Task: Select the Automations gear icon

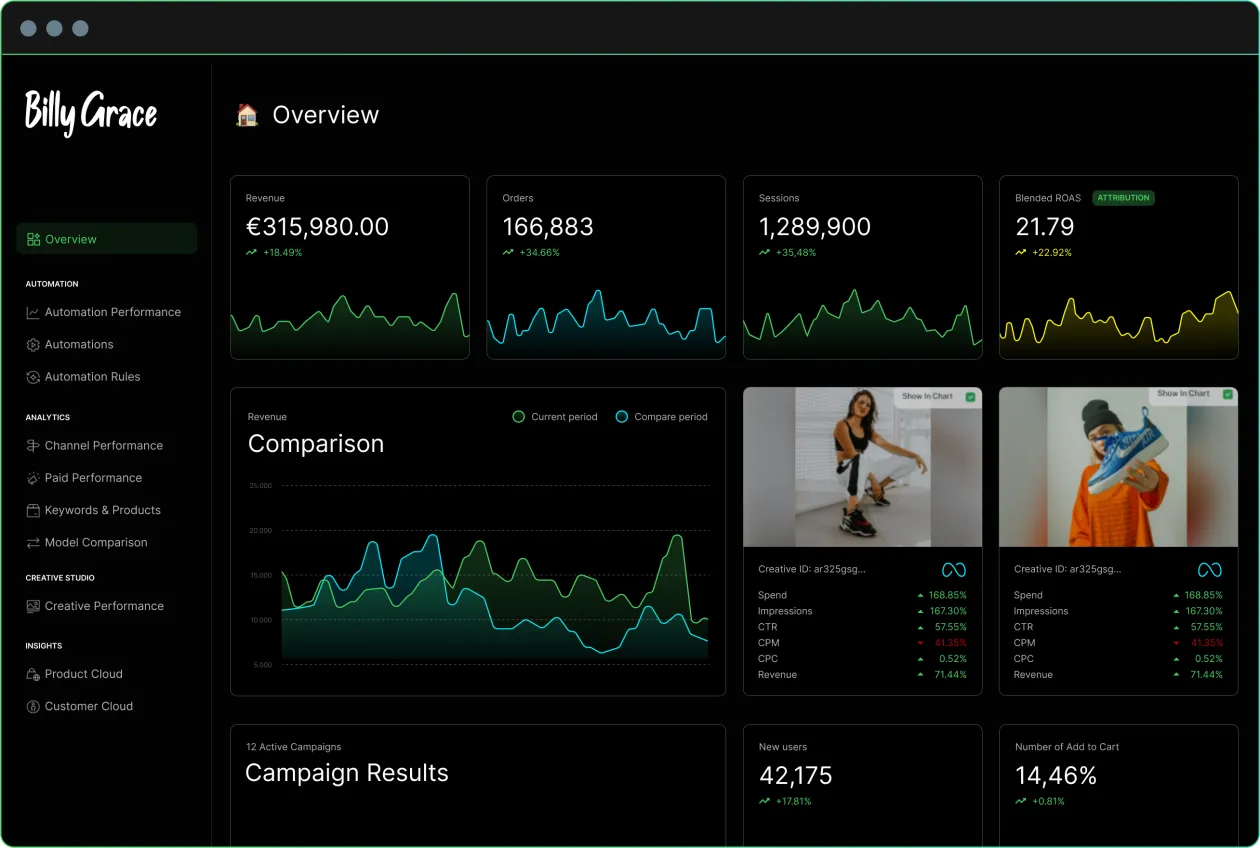Action: pos(33,344)
